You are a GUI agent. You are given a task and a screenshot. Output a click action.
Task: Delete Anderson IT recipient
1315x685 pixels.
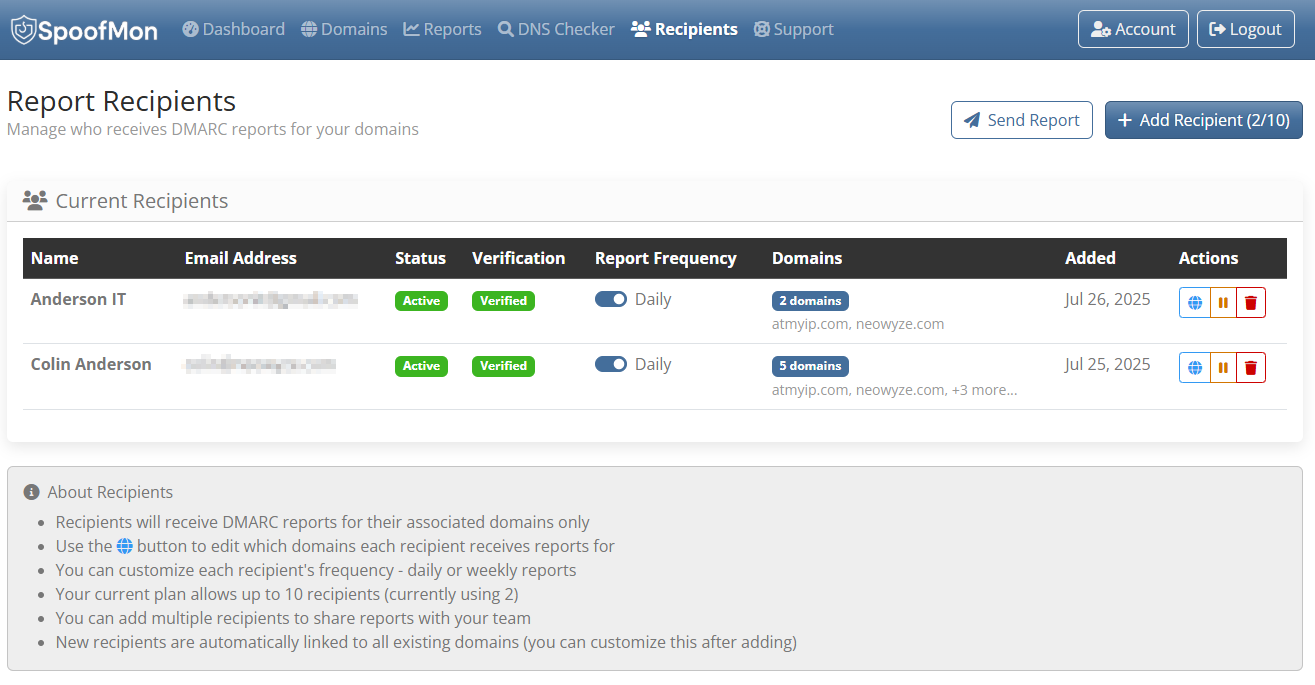coord(1251,302)
